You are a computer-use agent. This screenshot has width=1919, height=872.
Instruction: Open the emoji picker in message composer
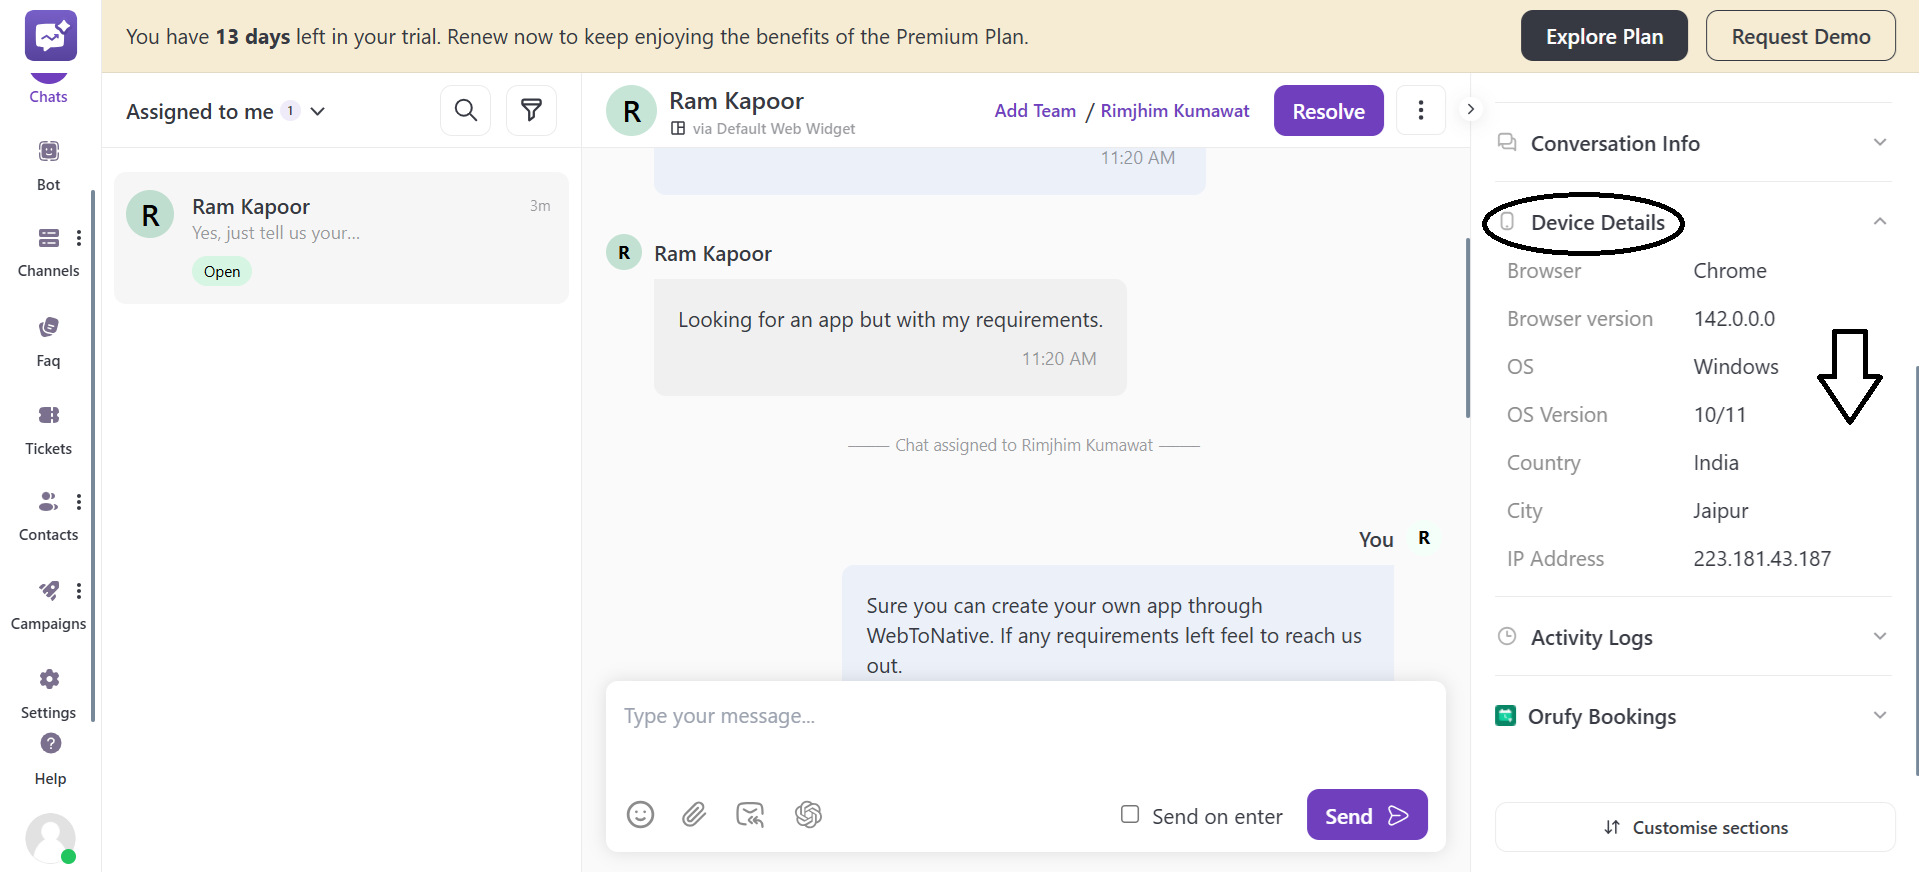click(640, 815)
